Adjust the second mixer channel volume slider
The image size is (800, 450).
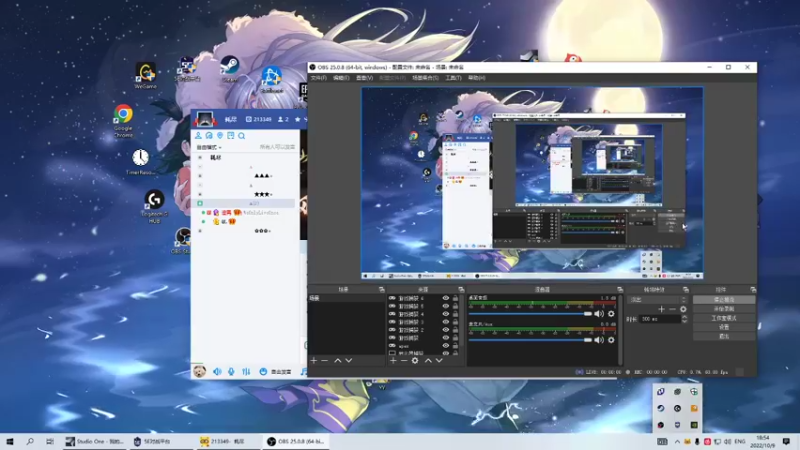coord(530,340)
